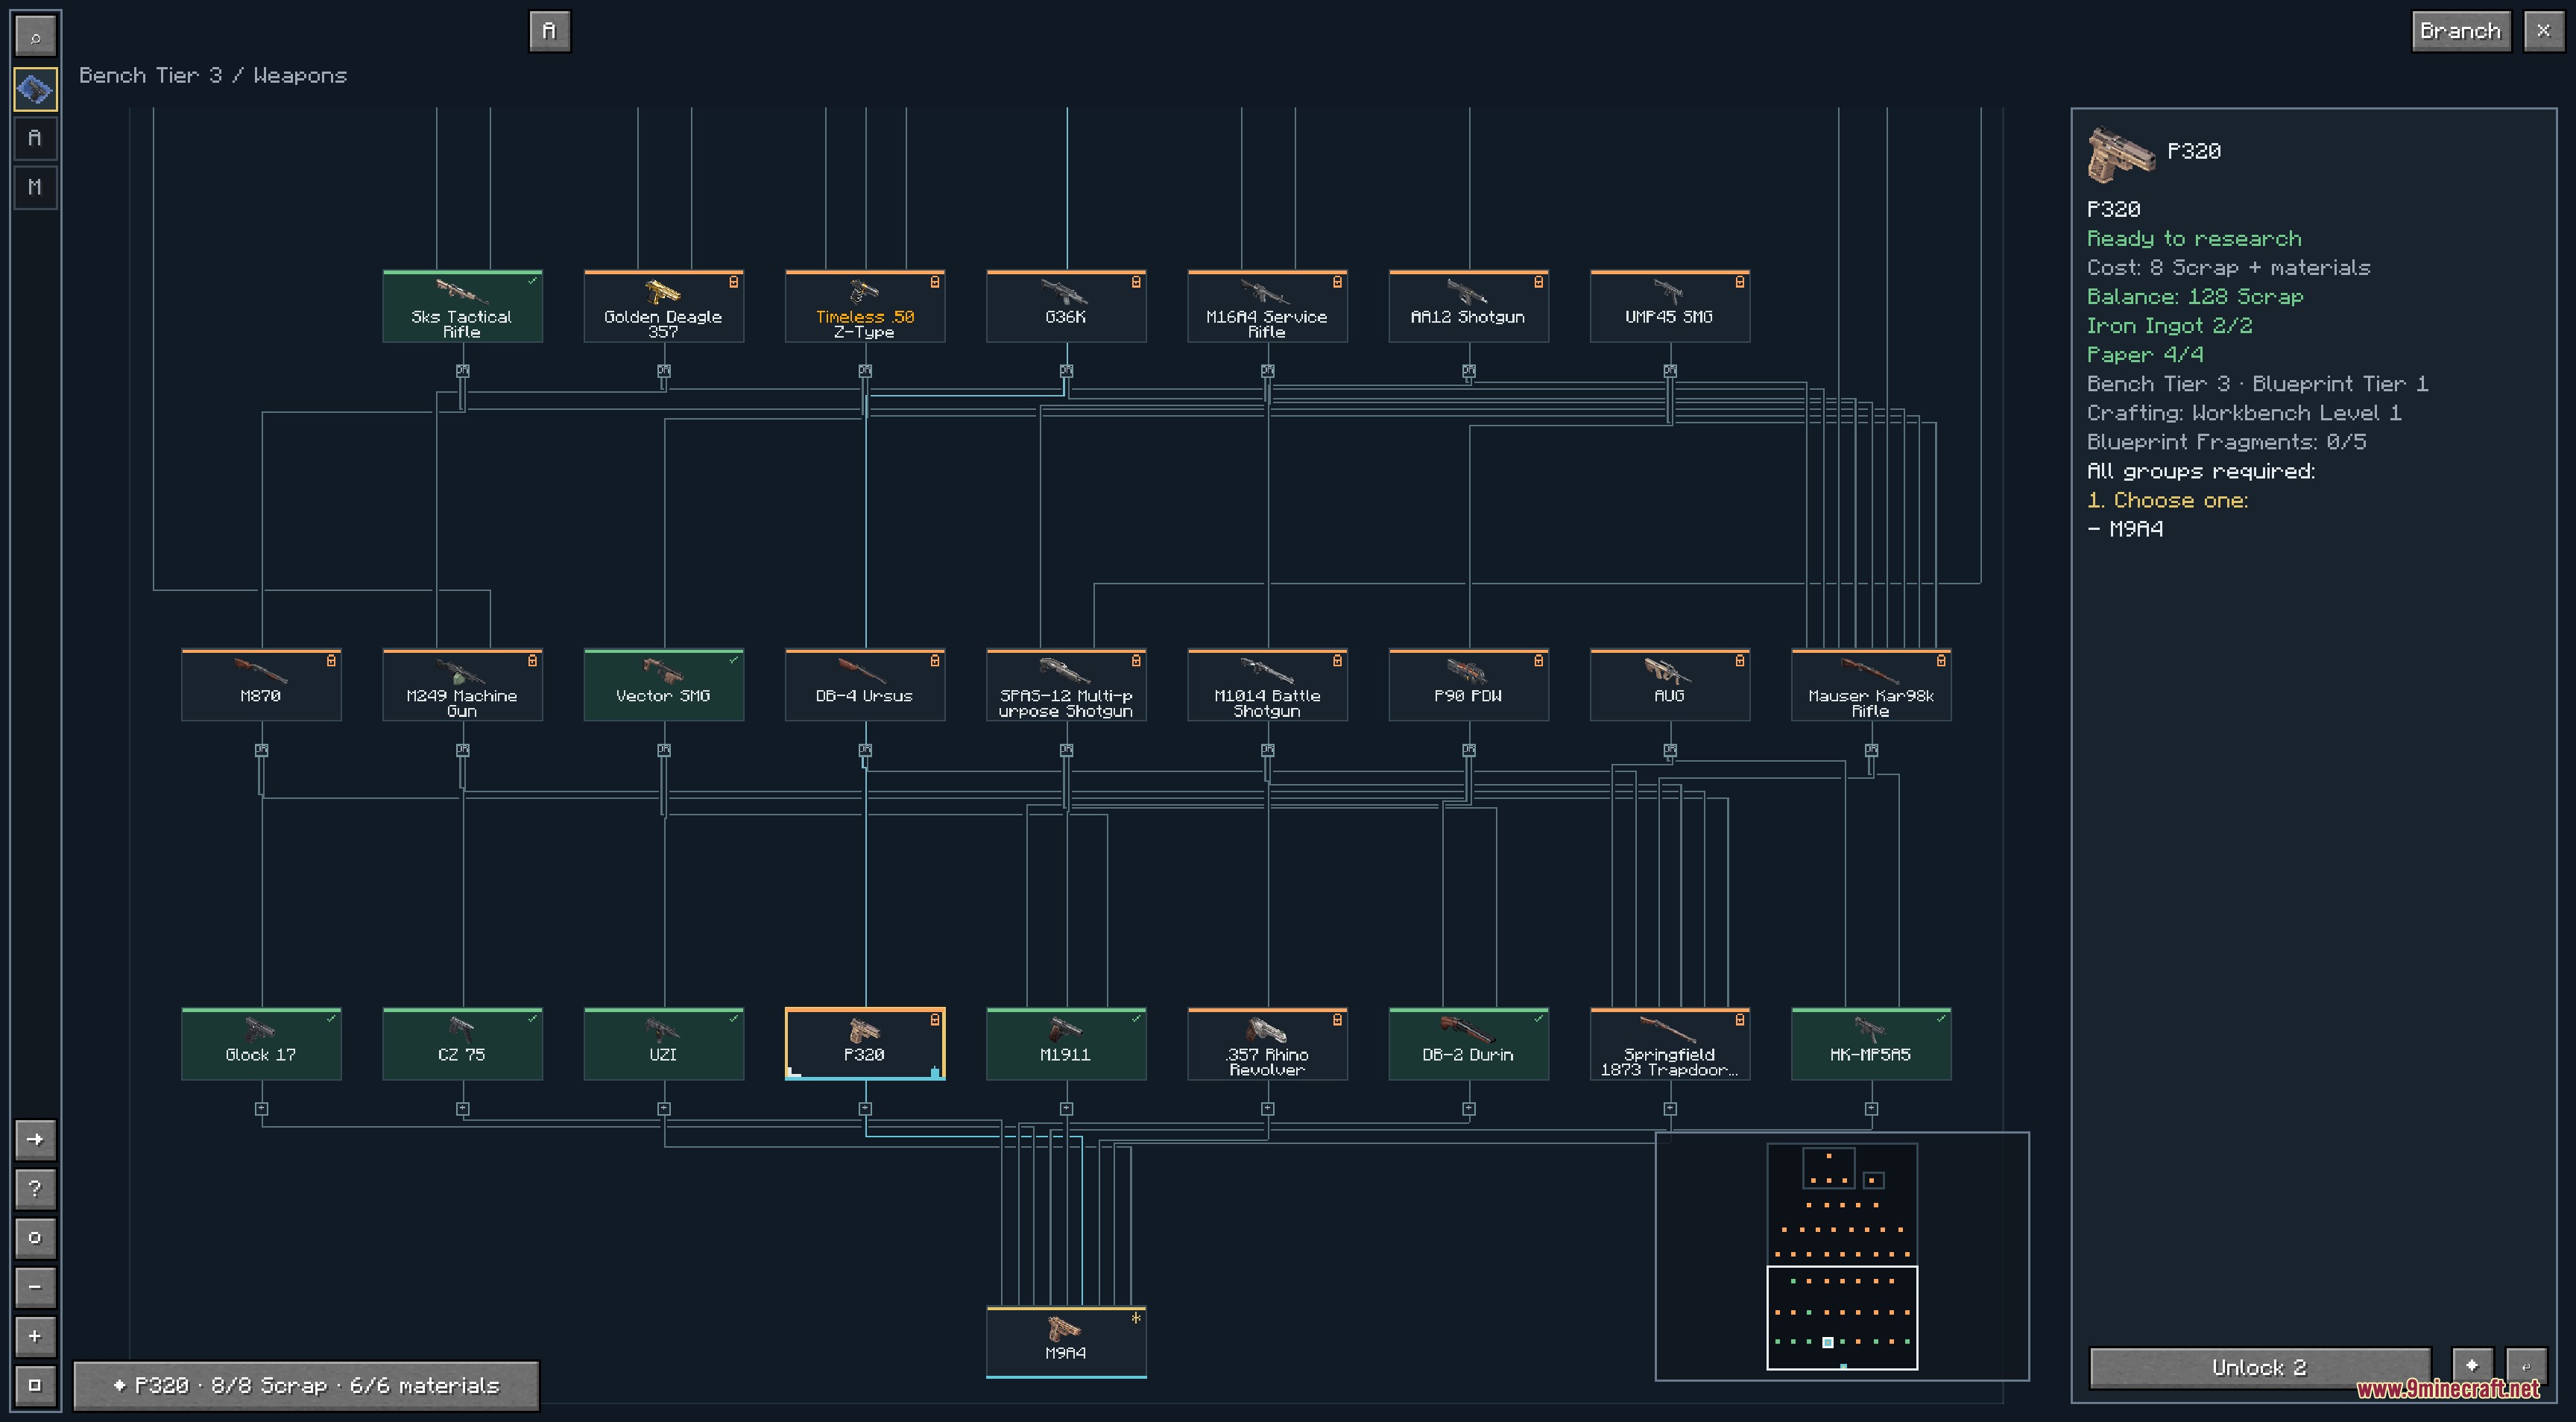Close the research screen with the X
Viewport: 2576px width, 1422px height.
2543,31
